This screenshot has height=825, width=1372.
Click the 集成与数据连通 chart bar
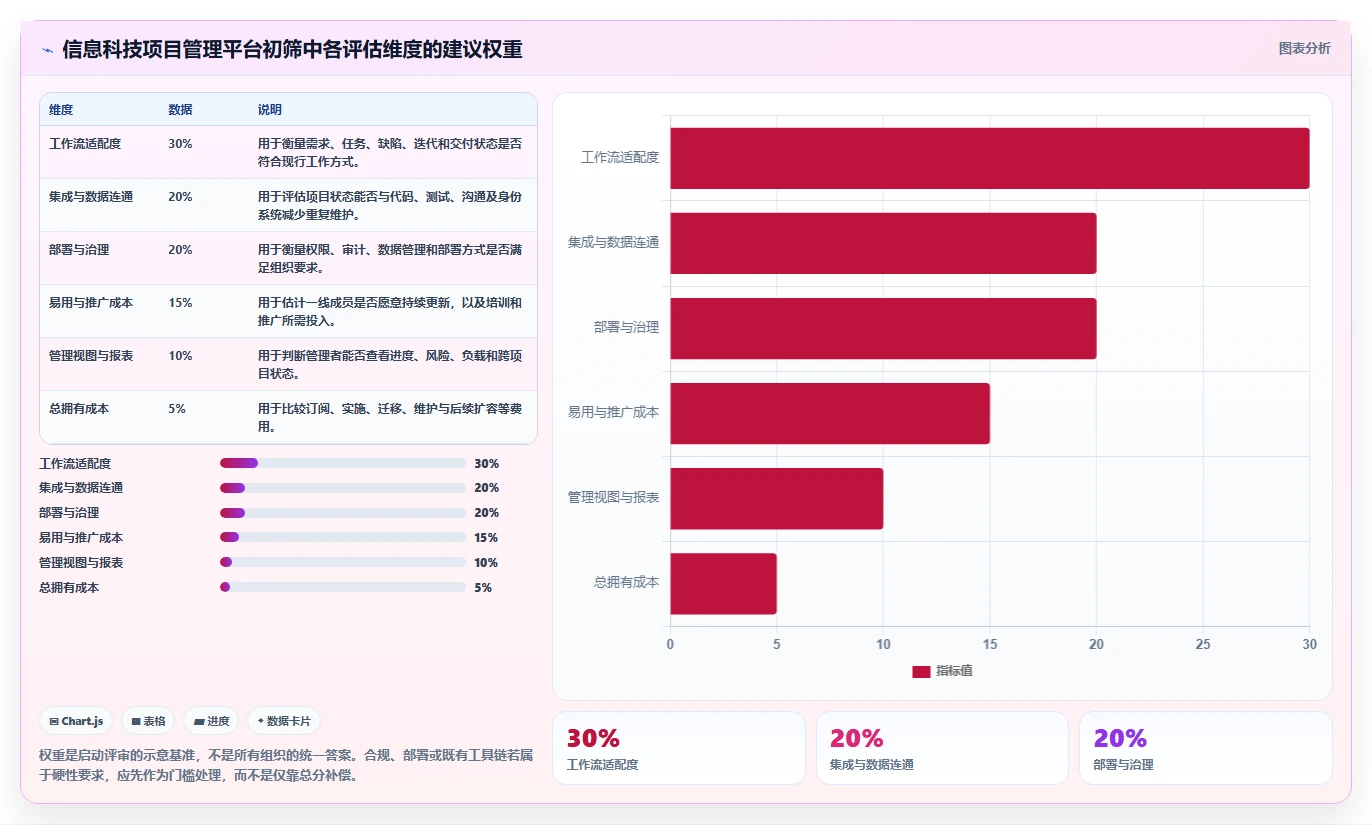(x=883, y=243)
